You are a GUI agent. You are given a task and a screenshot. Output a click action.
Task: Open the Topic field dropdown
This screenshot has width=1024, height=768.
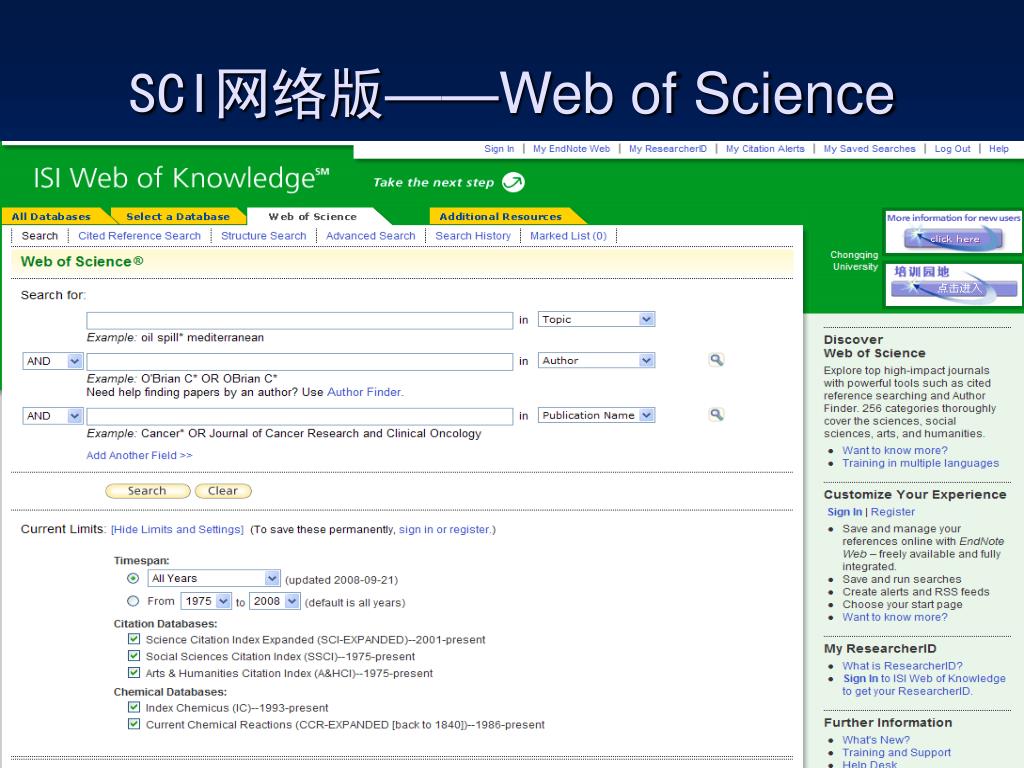coord(596,319)
